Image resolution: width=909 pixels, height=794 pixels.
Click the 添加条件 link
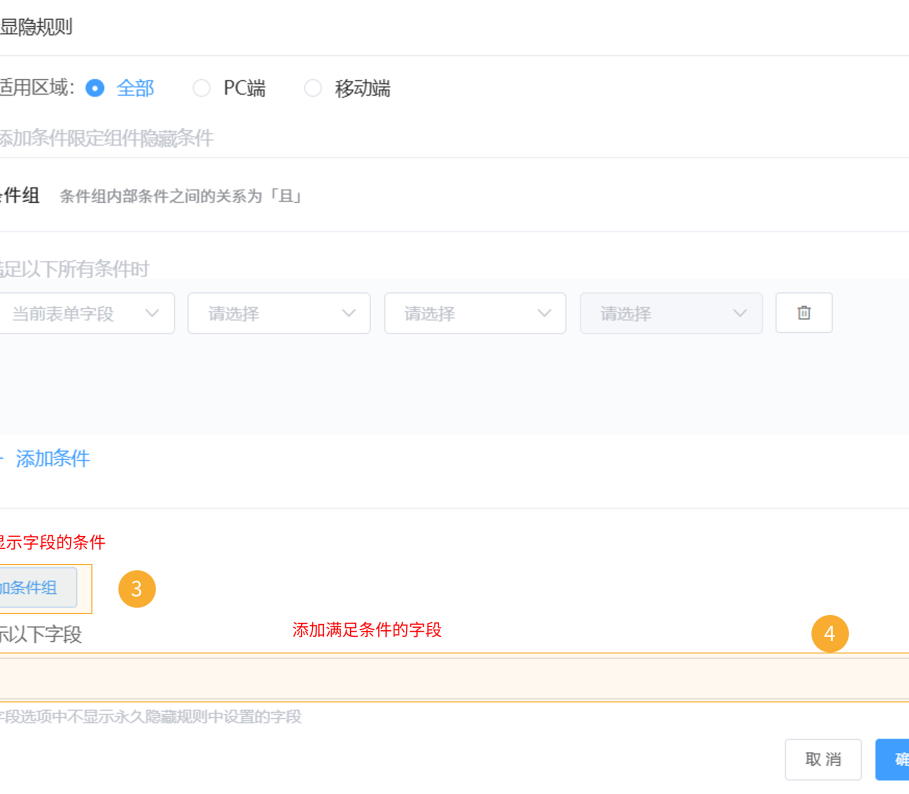(x=52, y=458)
